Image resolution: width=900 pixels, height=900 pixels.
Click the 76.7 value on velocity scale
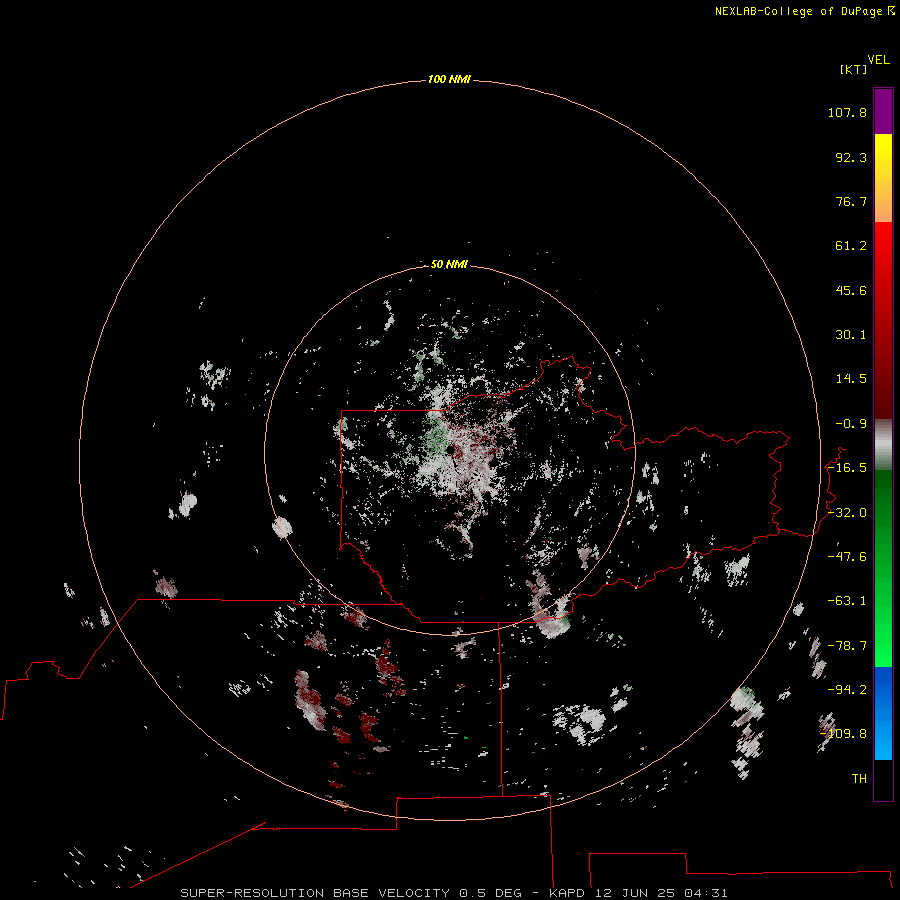(x=851, y=201)
